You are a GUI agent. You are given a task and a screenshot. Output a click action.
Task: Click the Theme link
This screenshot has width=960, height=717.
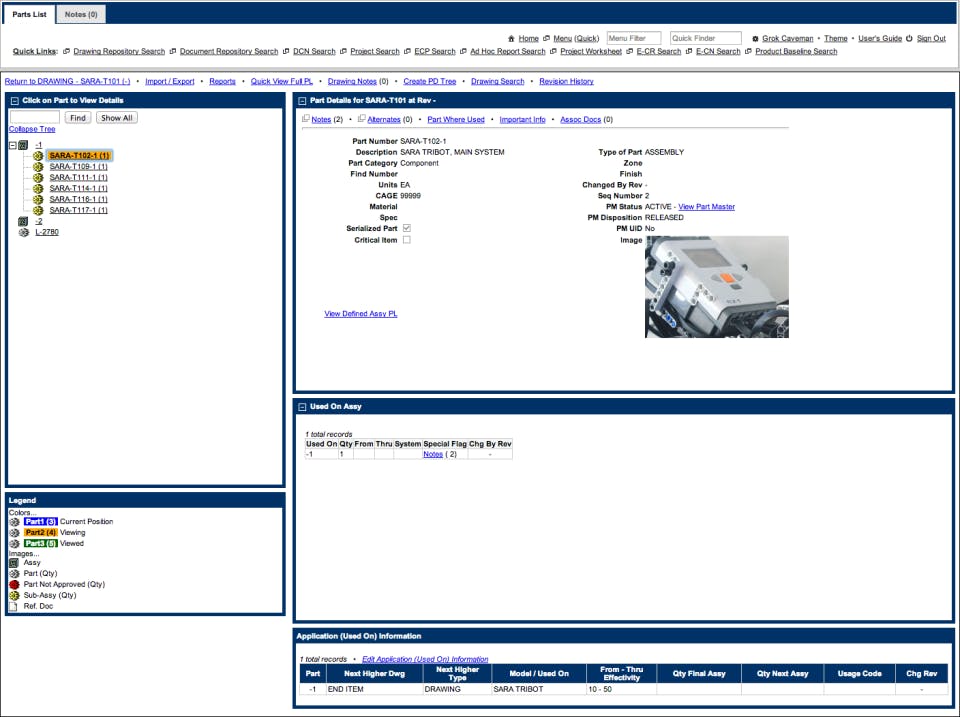836,39
